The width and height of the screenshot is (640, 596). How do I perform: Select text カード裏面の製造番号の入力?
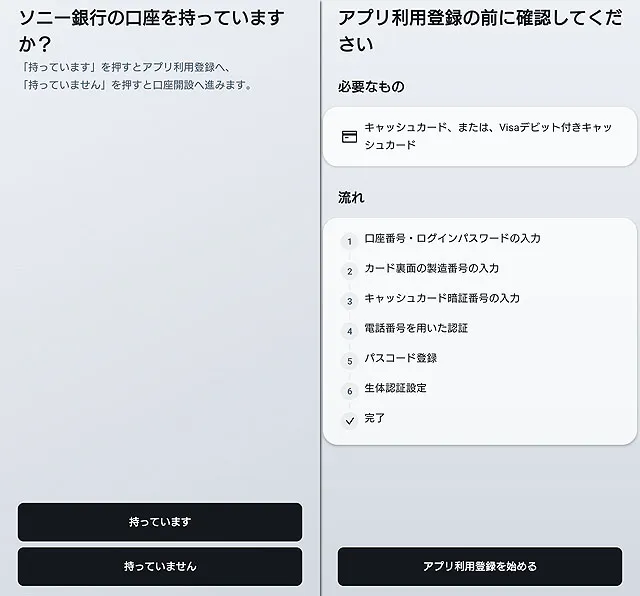[x=431, y=268]
